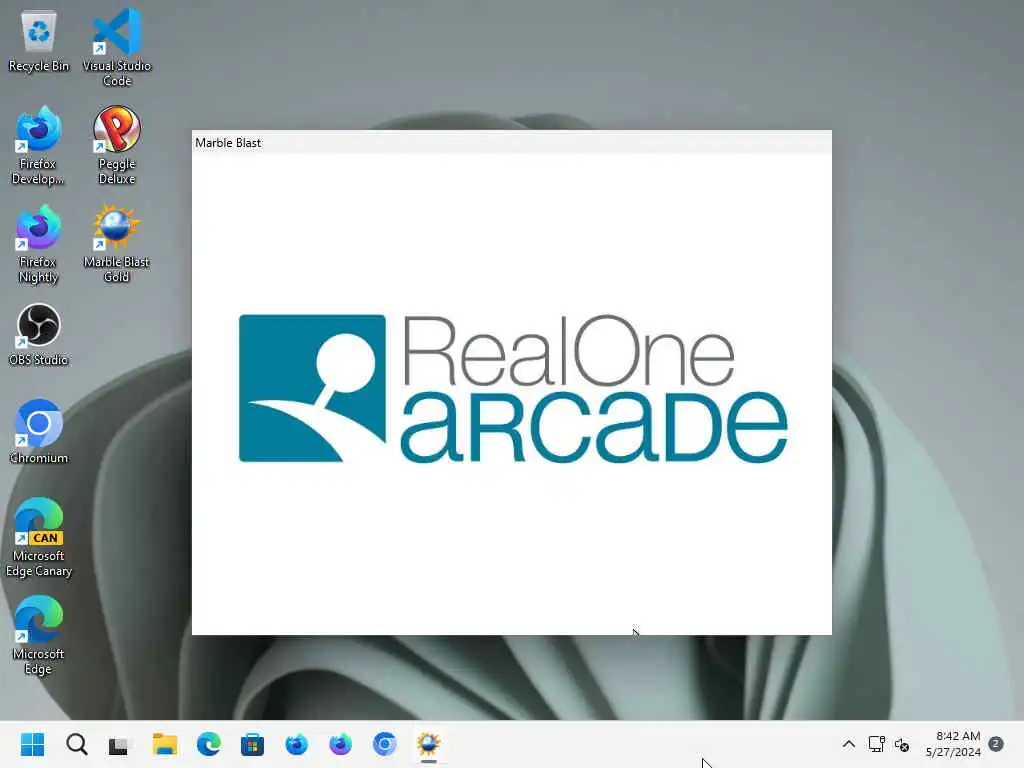Viewport: 1024px width, 768px height.
Task: Launch Microsoft Edge from the taskbar
Action: pos(208,744)
